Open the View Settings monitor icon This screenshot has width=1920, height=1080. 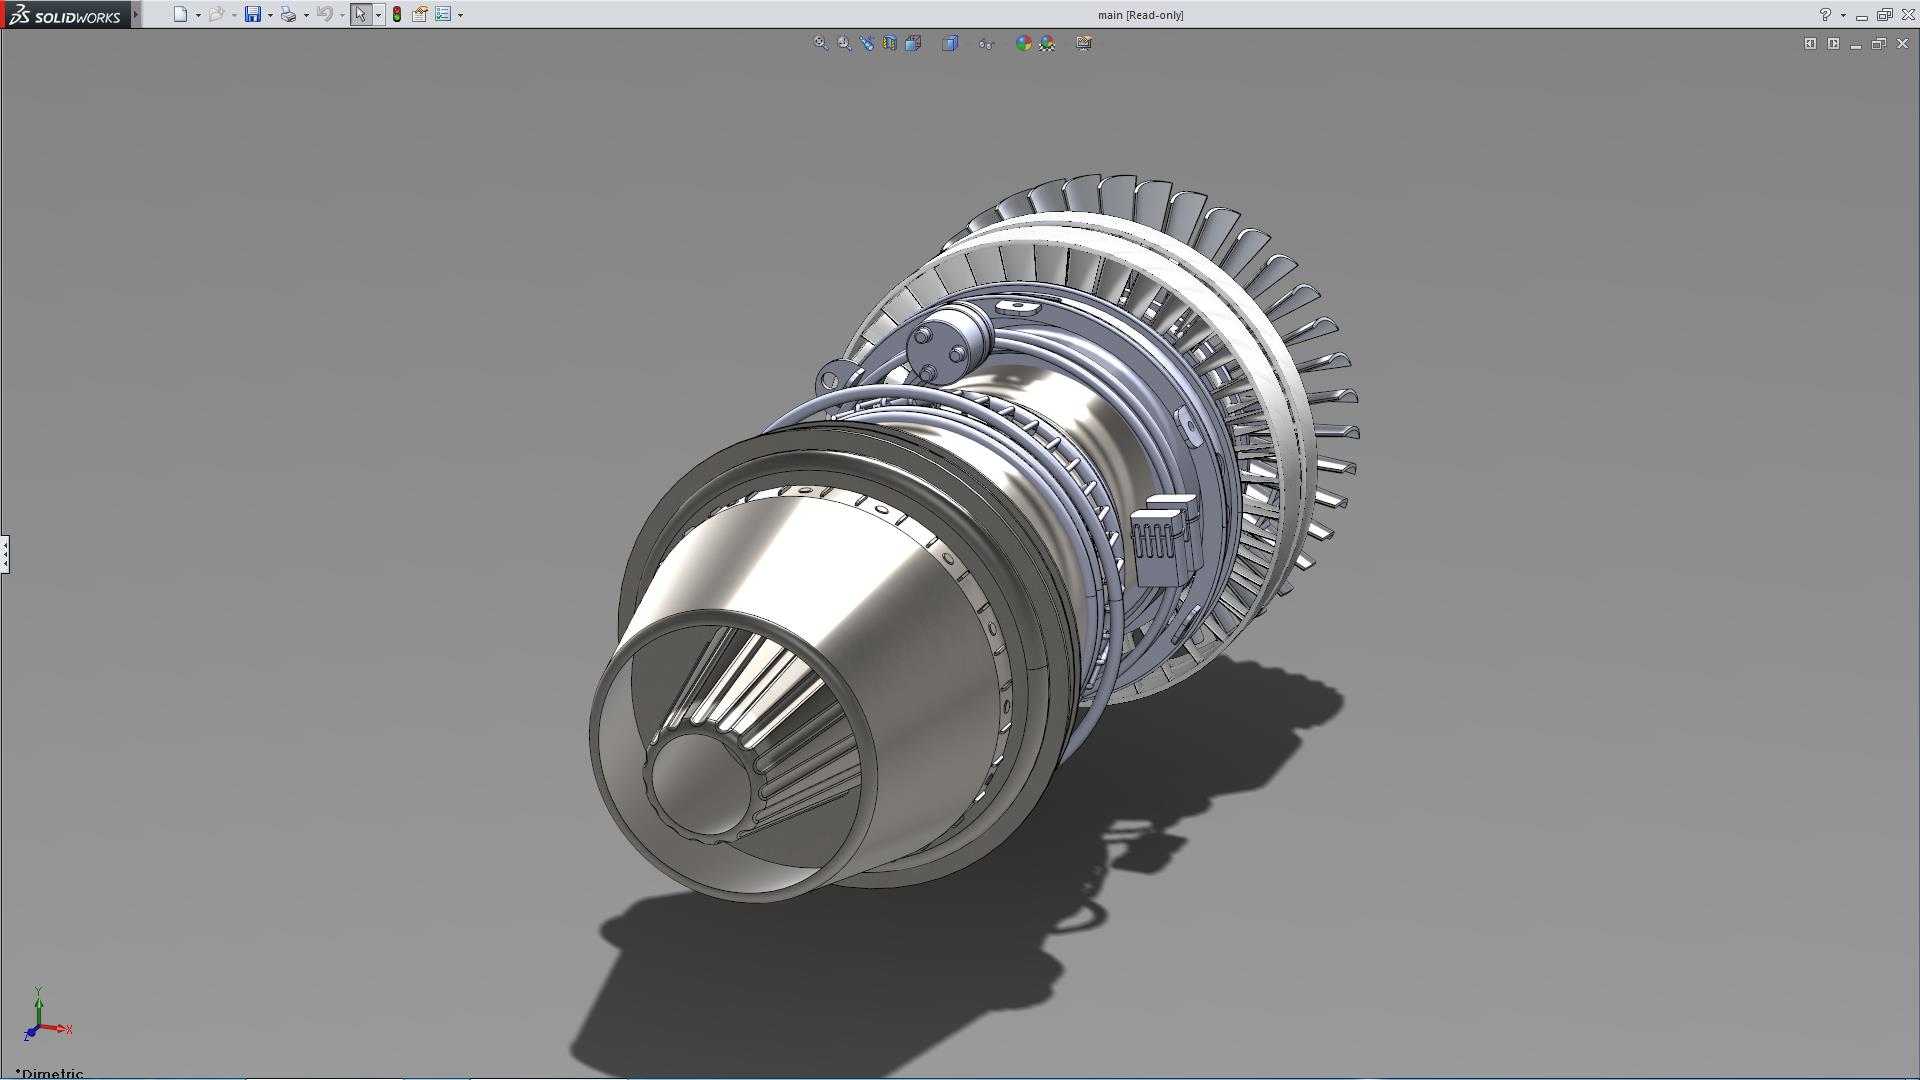[1084, 43]
